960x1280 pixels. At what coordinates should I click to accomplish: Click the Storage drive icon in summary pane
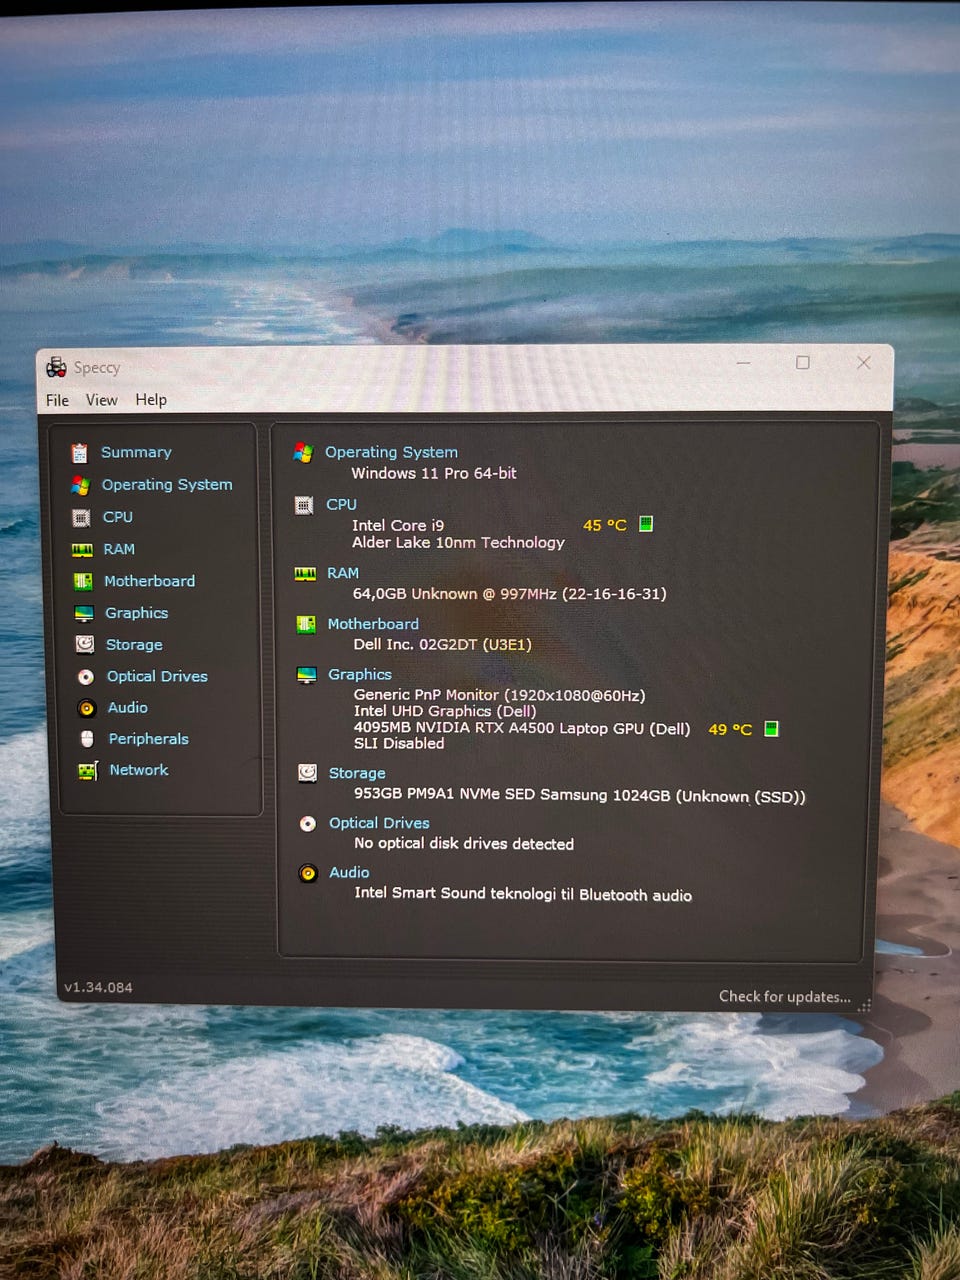[308, 773]
